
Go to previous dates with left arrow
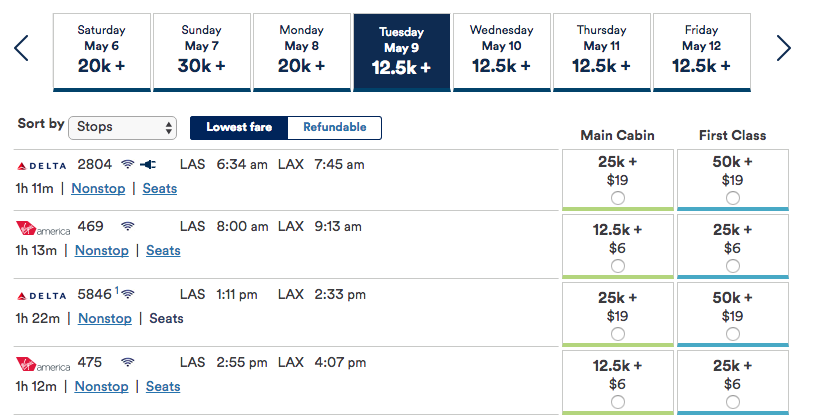22,48
